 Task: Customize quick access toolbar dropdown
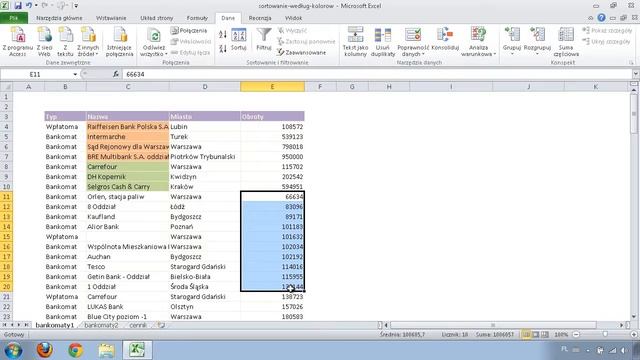point(76,6)
